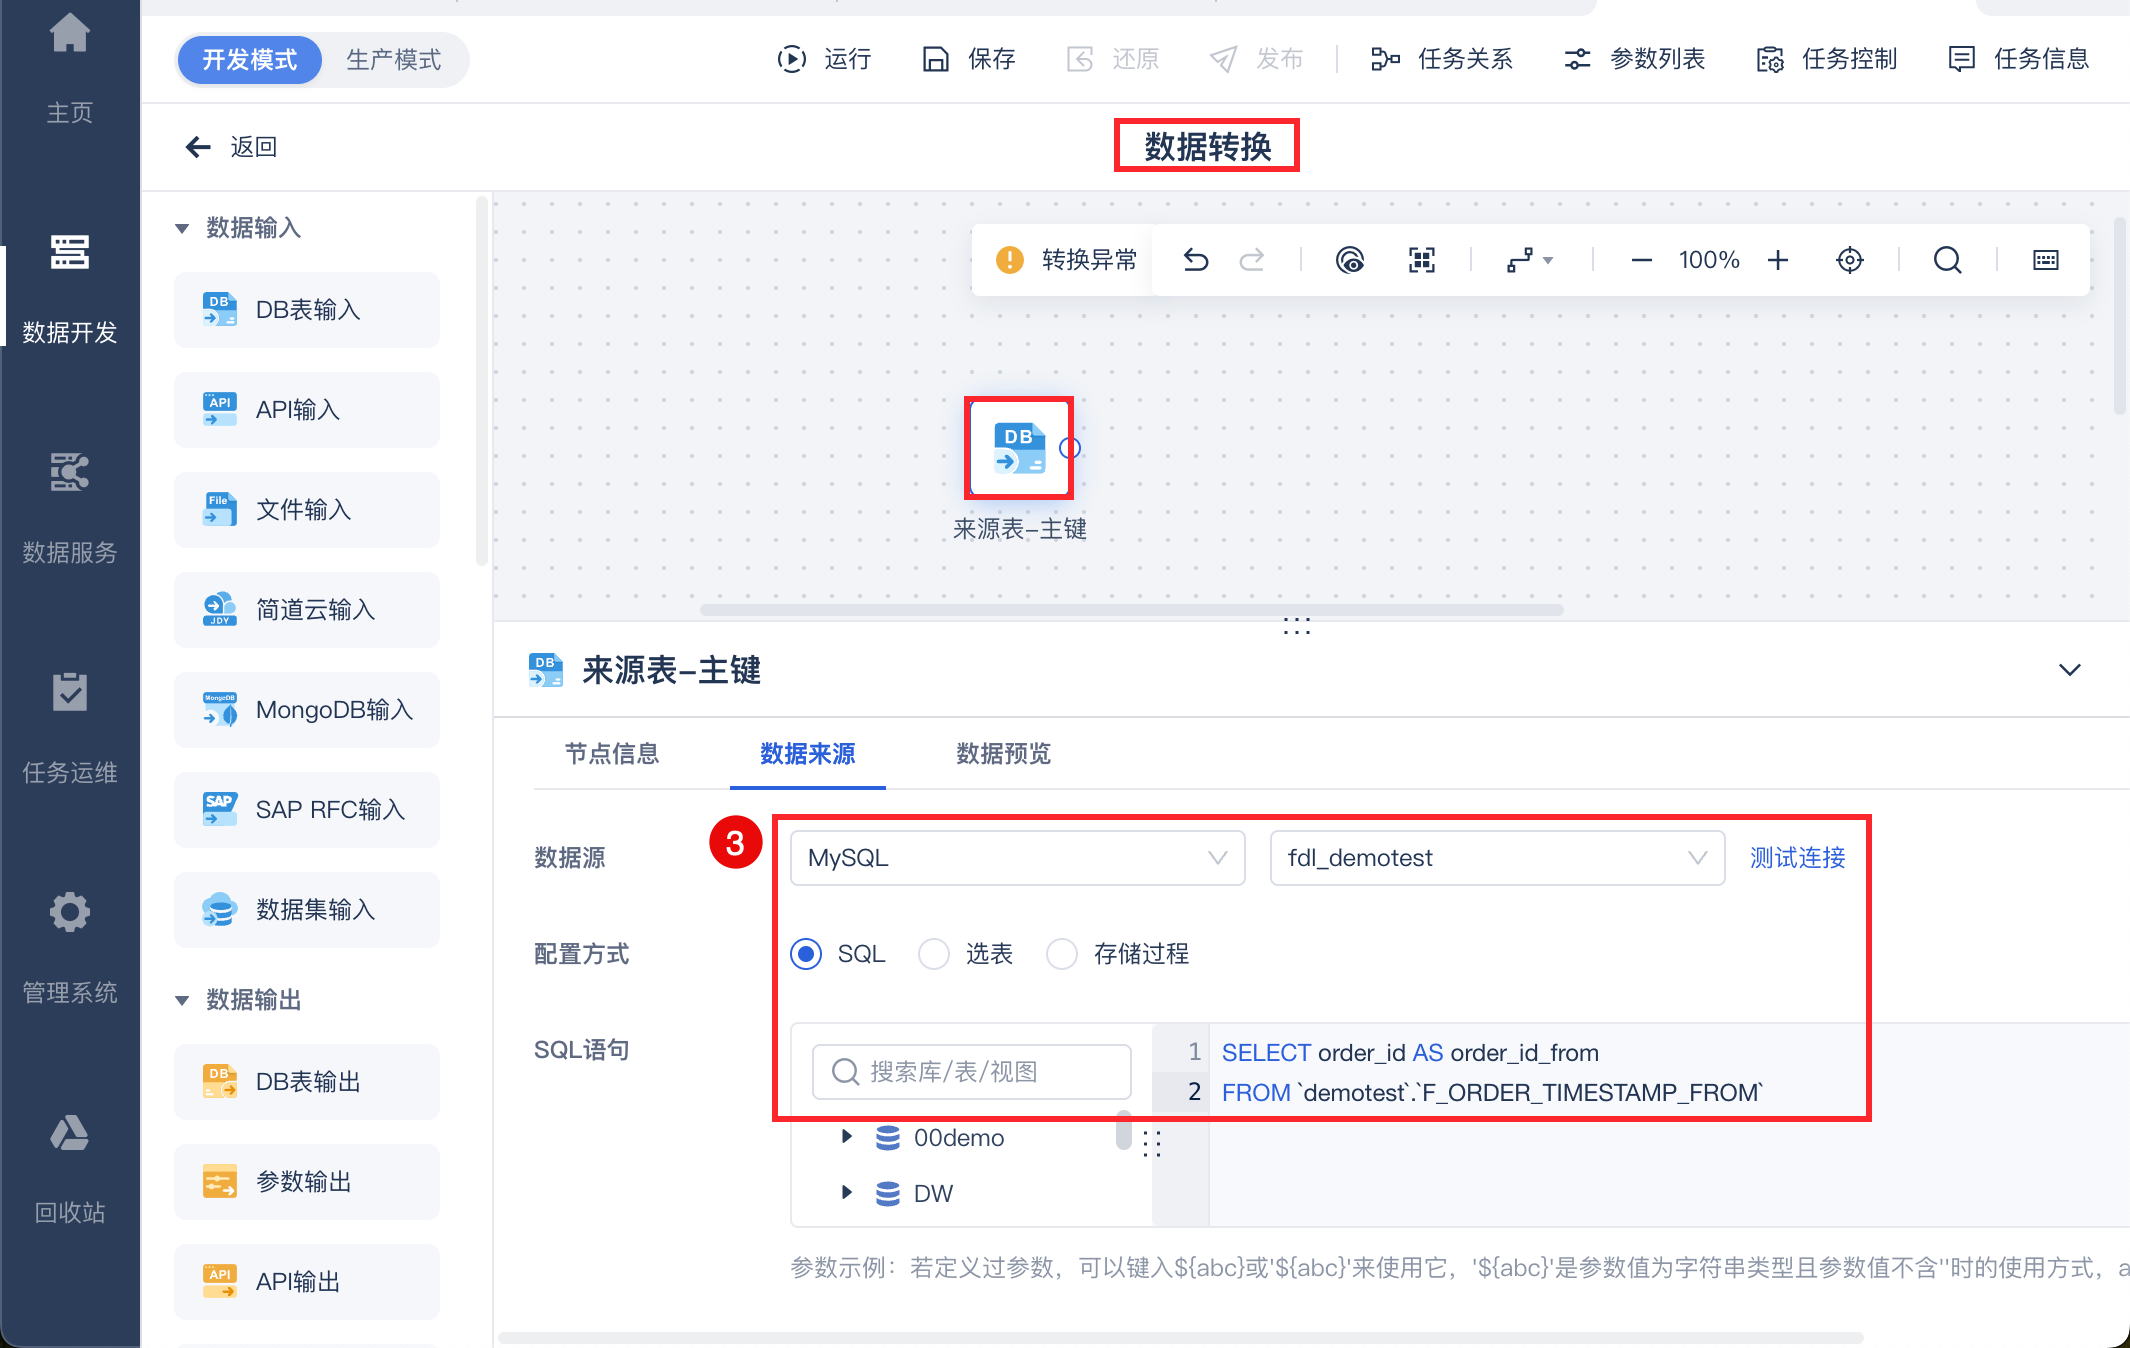Click the zoom-in plus icon
The height and width of the screenshot is (1348, 2130).
point(1778,261)
